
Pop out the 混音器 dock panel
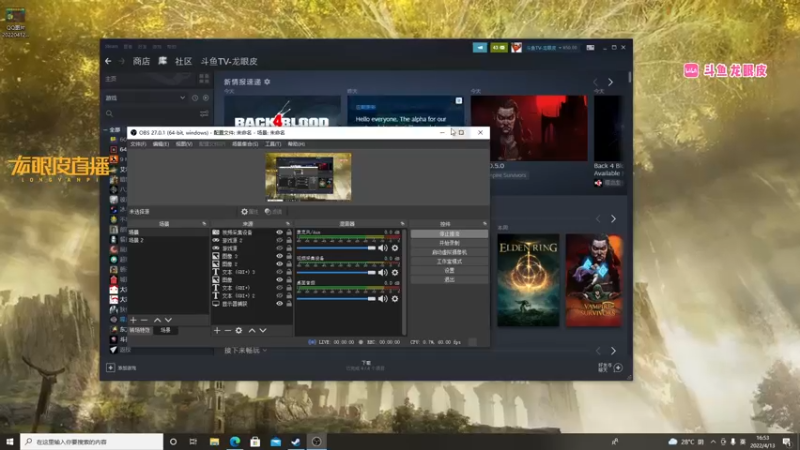pyautogui.click(x=402, y=223)
